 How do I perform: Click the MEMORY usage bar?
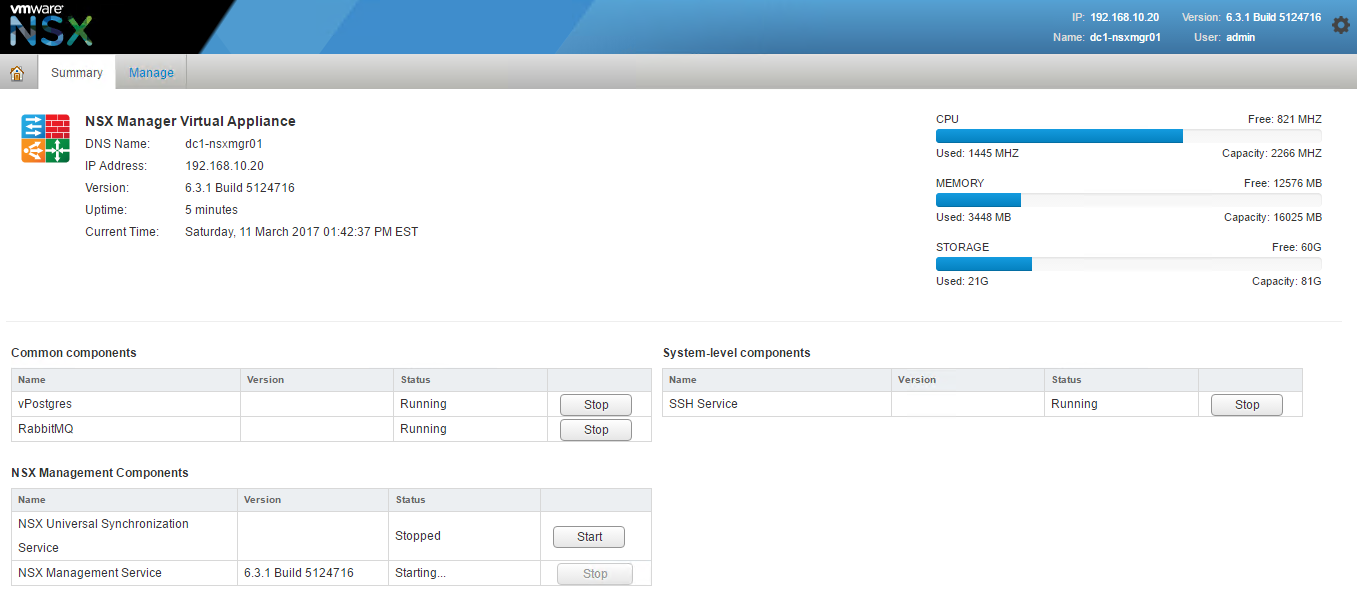click(1128, 200)
